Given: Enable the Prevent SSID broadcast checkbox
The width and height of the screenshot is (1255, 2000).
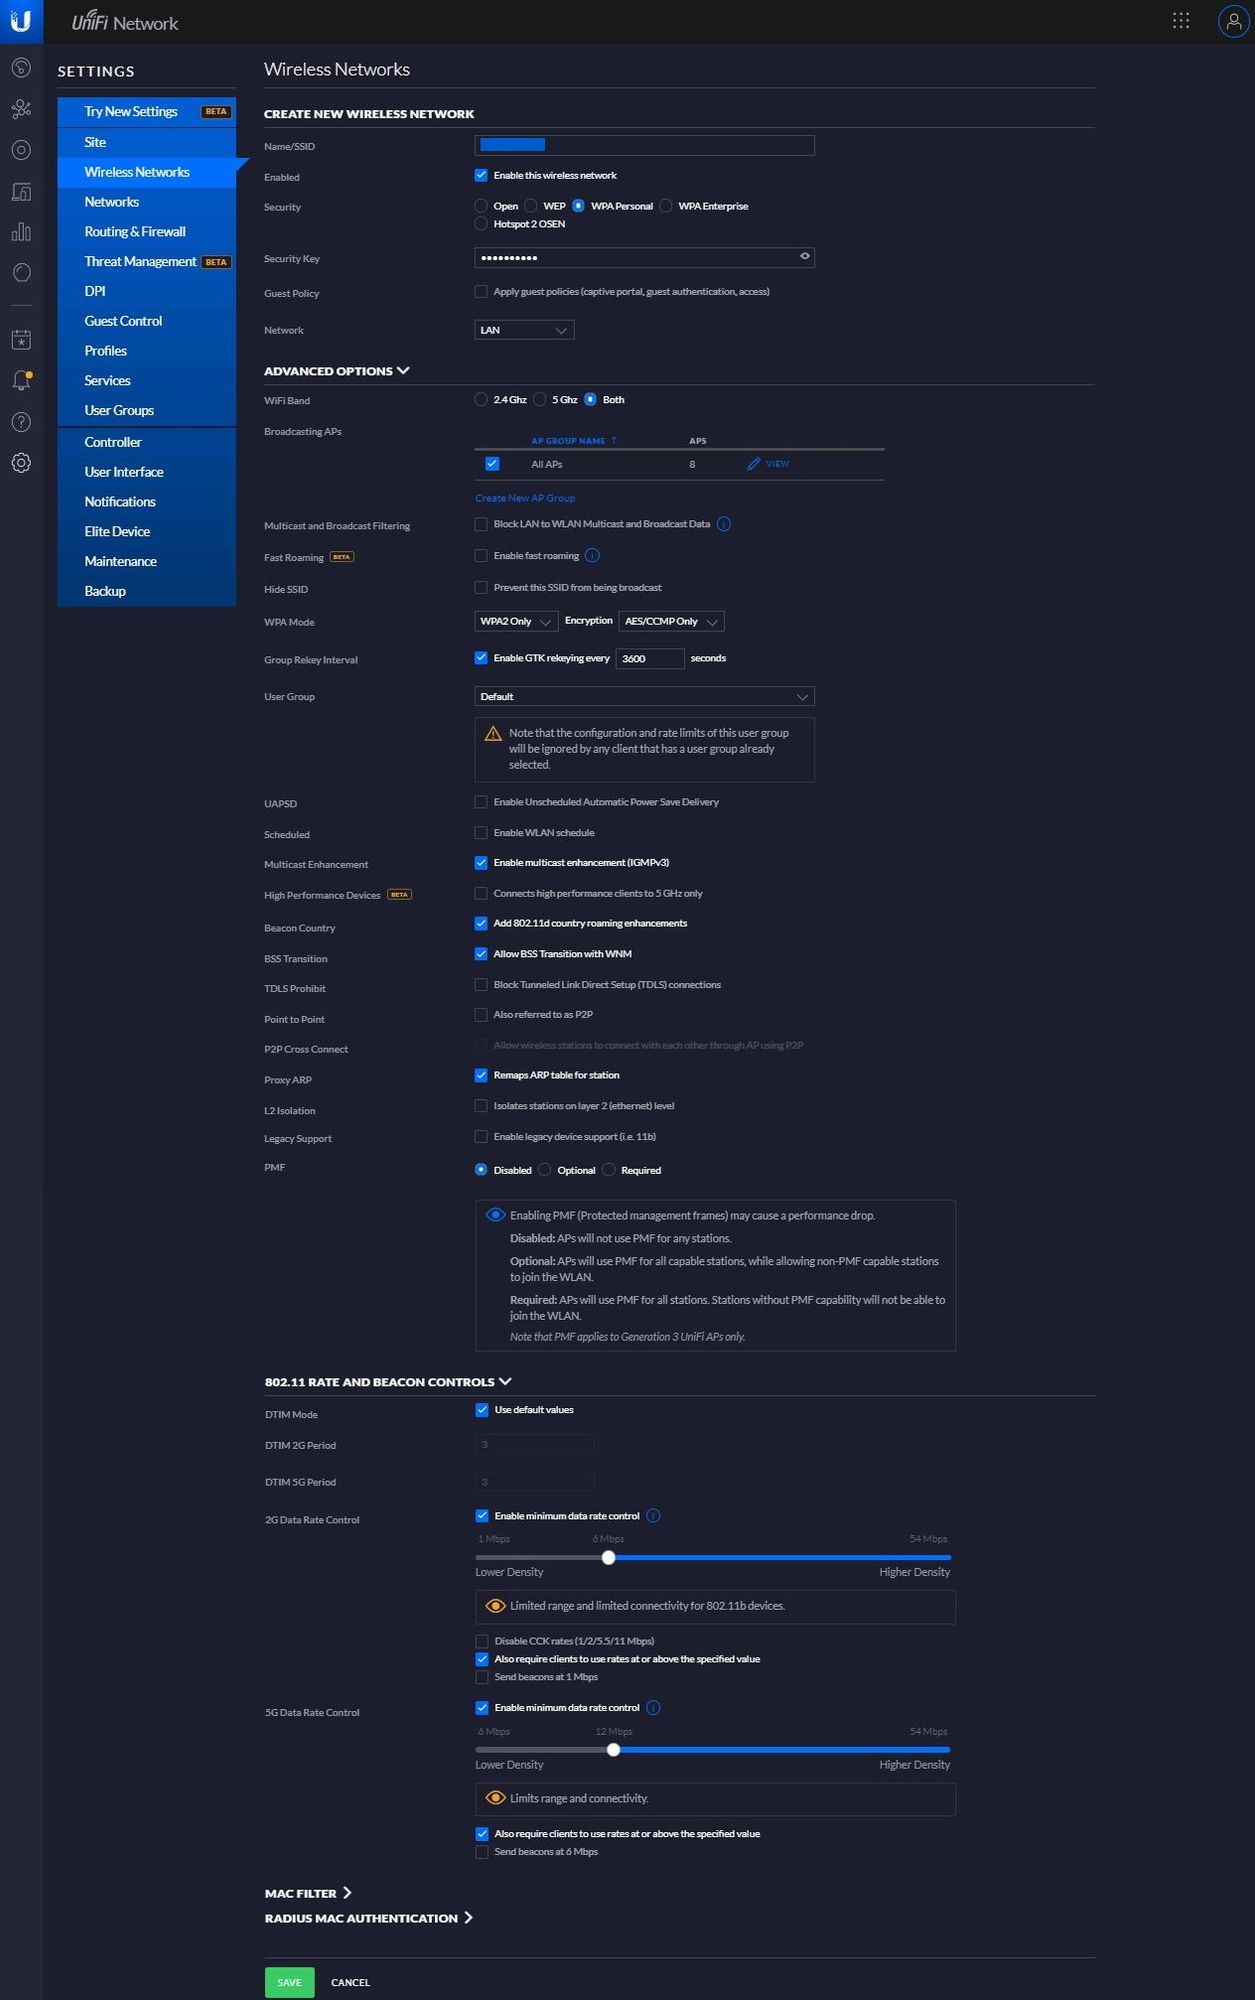Looking at the screenshot, I should 481,588.
